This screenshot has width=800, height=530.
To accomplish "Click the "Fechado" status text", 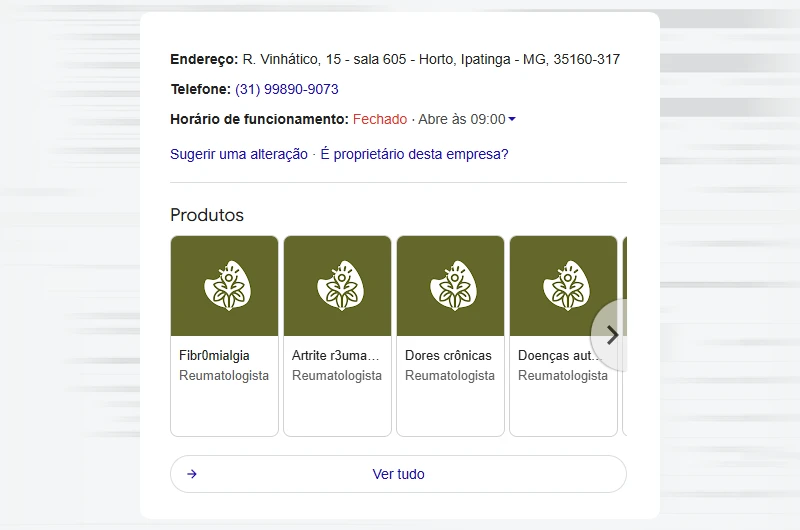I will pos(380,119).
